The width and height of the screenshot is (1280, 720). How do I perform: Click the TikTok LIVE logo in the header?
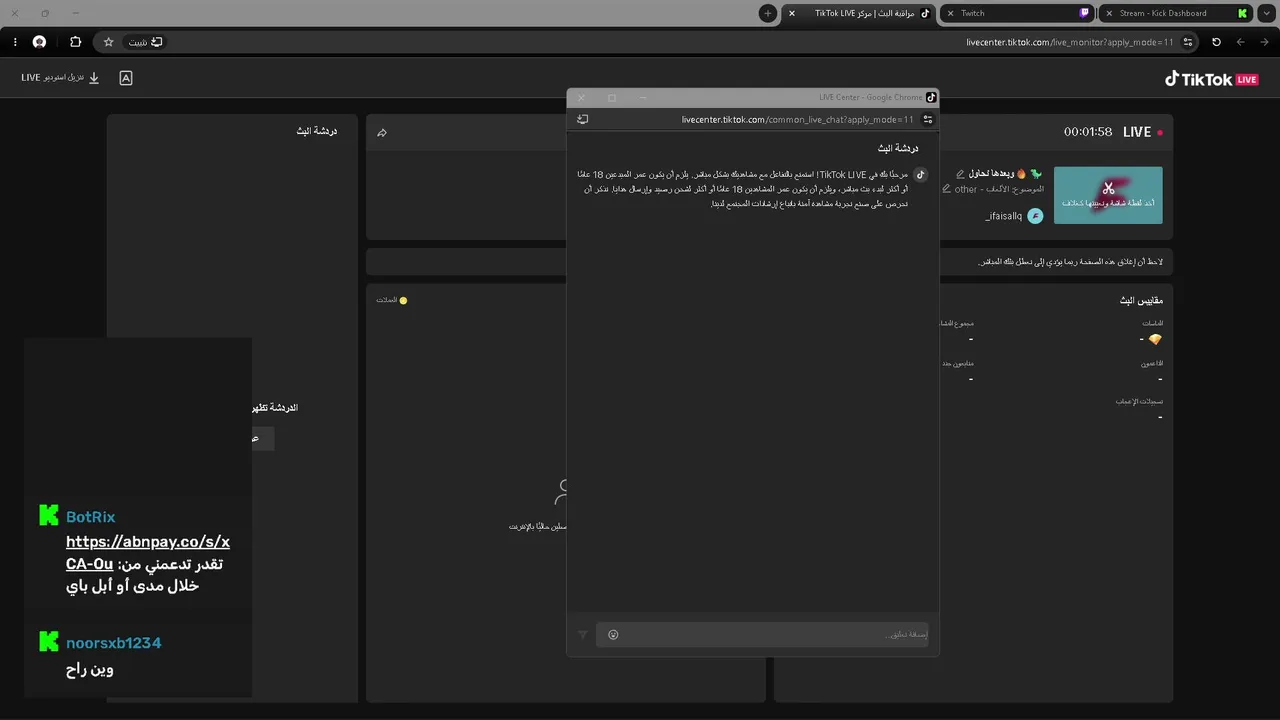click(1211, 79)
